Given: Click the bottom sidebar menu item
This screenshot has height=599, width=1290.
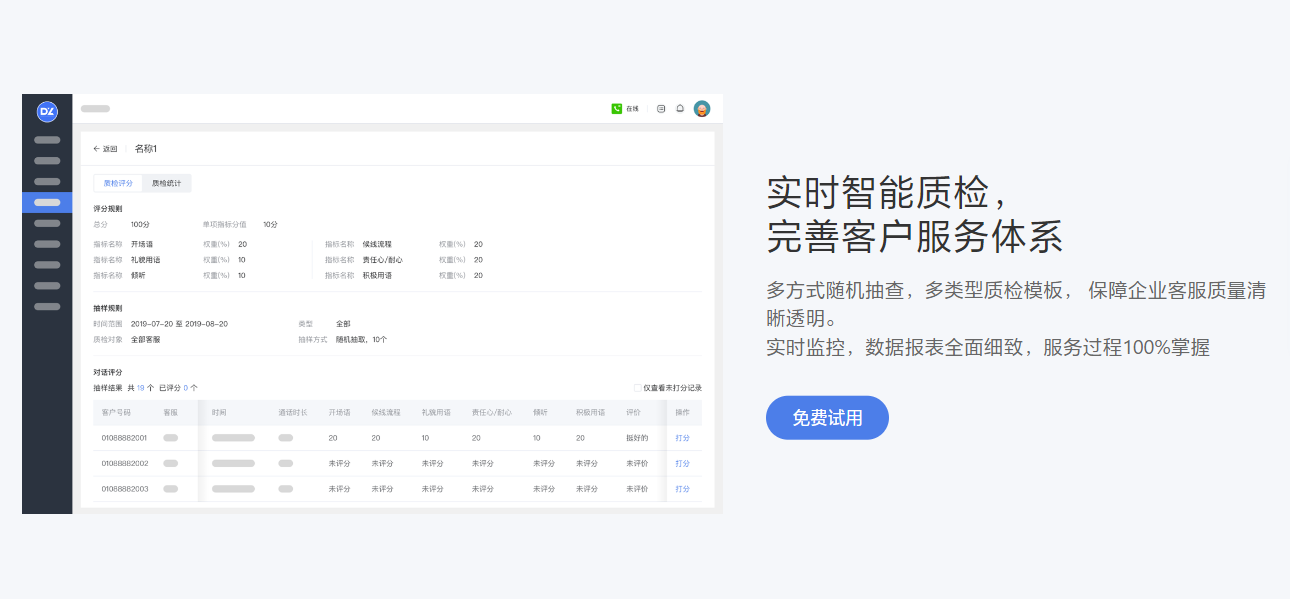Looking at the screenshot, I should pyautogui.click(x=45, y=305).
